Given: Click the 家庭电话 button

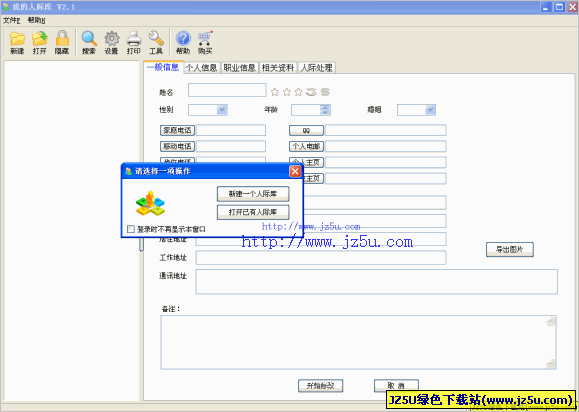Looking at the screenshot, I should coord(177,130).
